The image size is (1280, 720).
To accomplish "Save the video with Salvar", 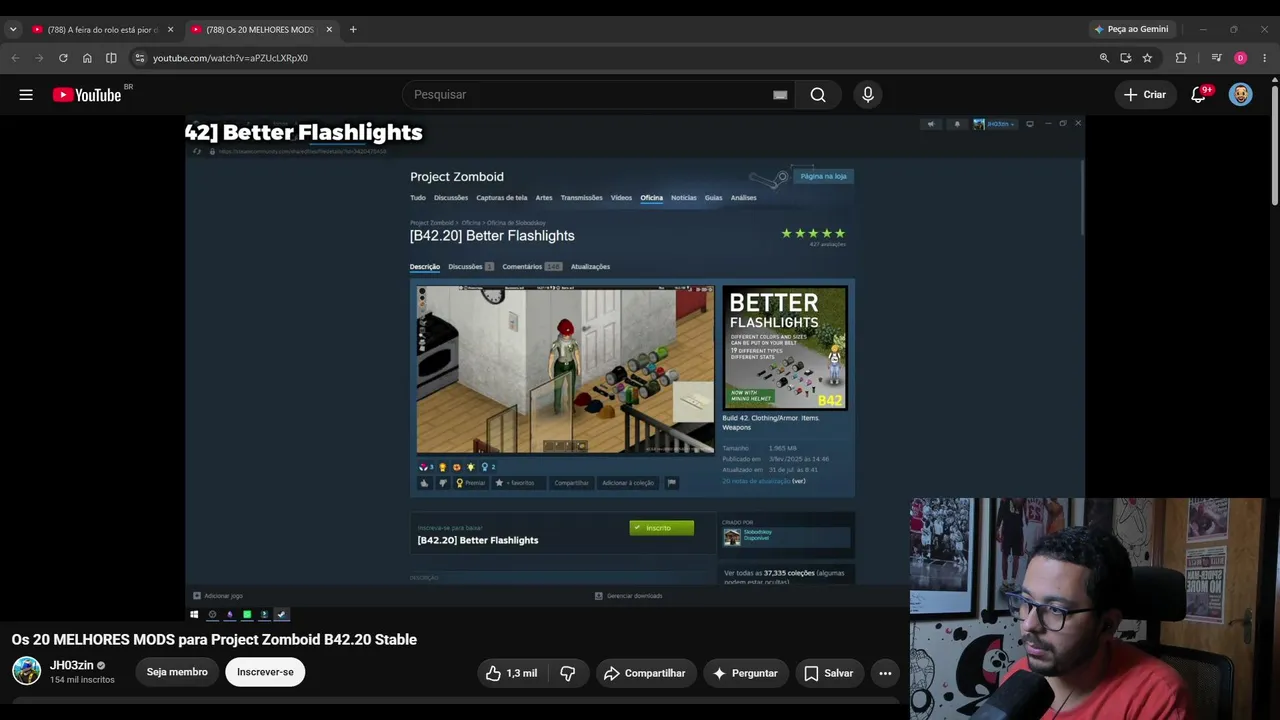I will [828, 673].
